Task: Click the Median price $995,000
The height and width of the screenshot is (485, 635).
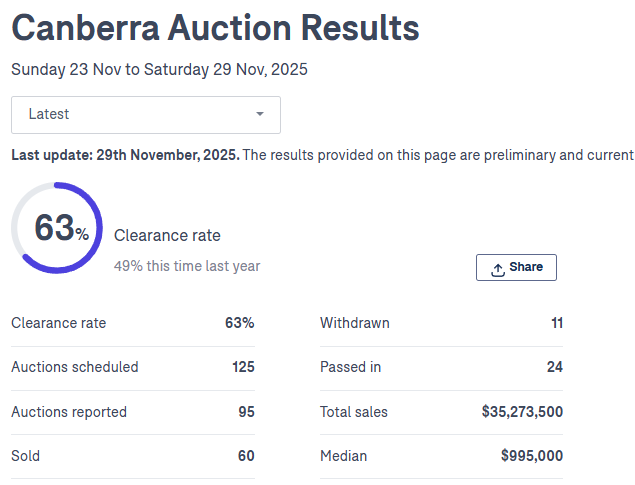Action: tap(532, 456)
